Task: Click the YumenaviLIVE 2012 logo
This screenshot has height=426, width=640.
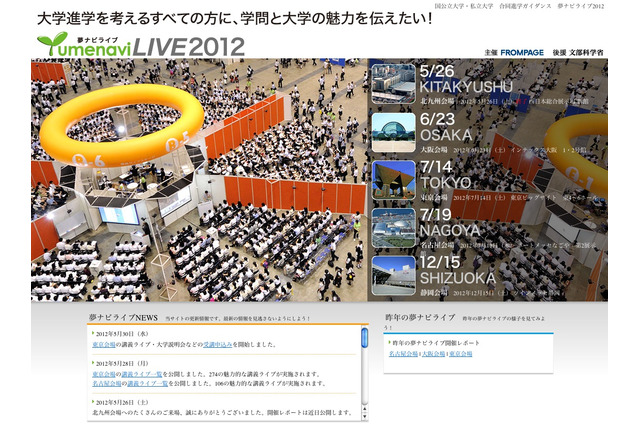Action: [141, 44]
